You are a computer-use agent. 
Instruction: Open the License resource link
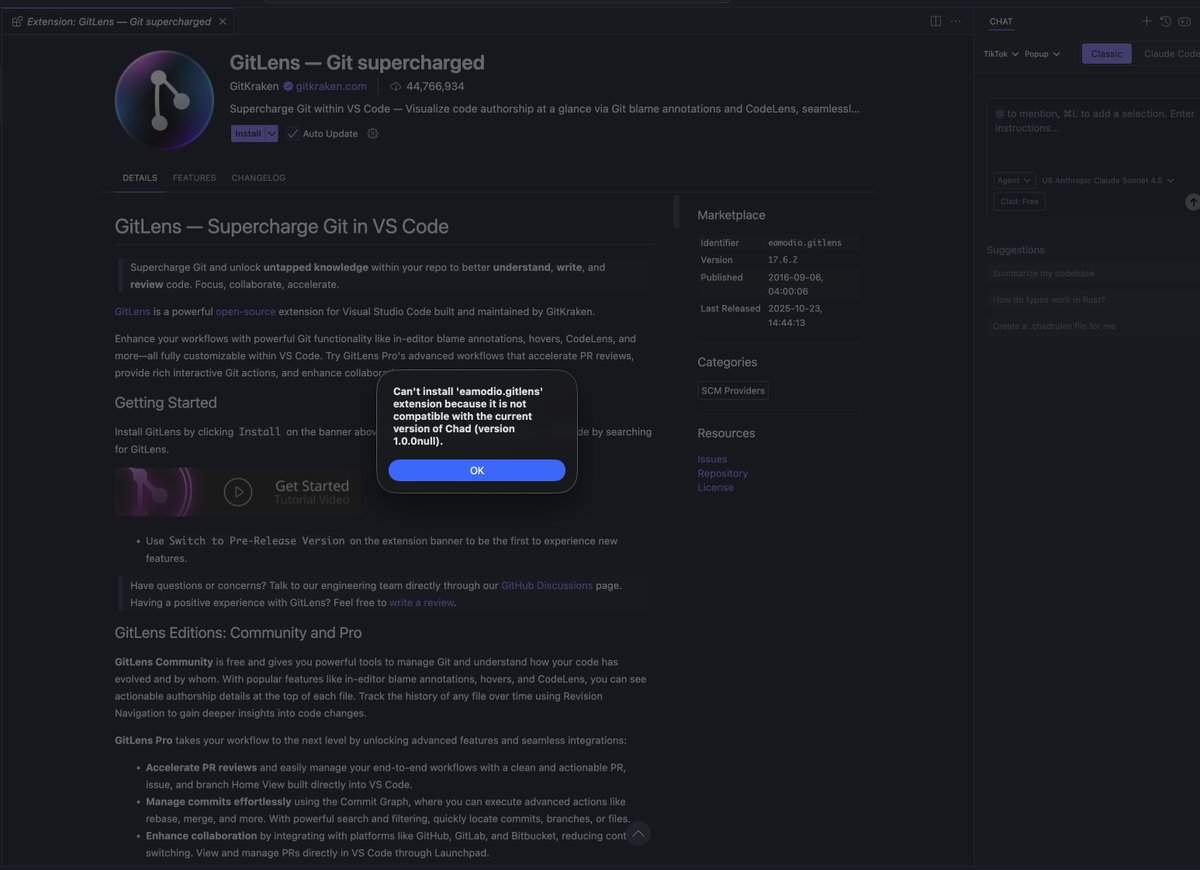[x=715, y=487]
